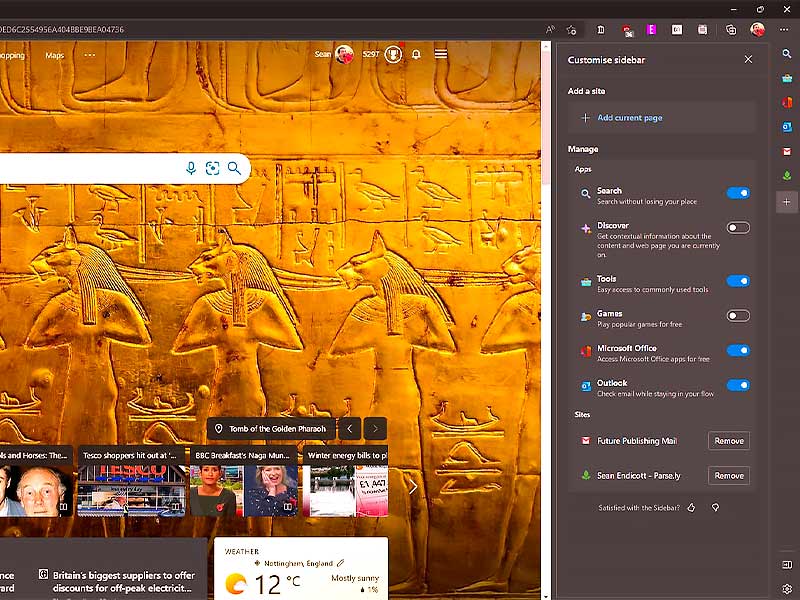Turn off the Tools app toggle

tap(738, 281)
